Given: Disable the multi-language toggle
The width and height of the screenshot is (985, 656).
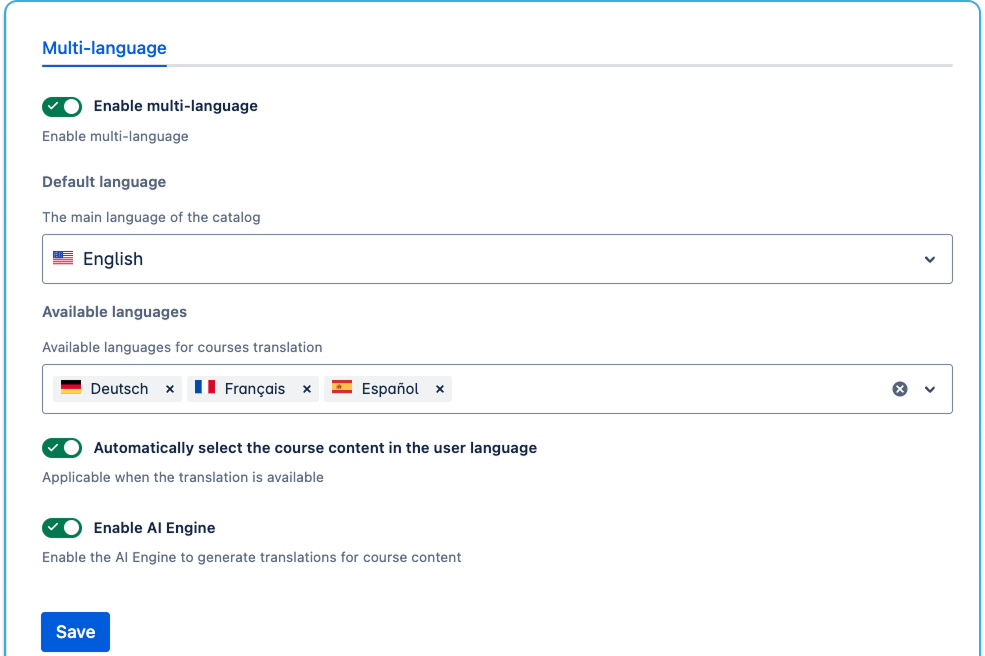Looking at the screenshot, I should coord(62,106).
